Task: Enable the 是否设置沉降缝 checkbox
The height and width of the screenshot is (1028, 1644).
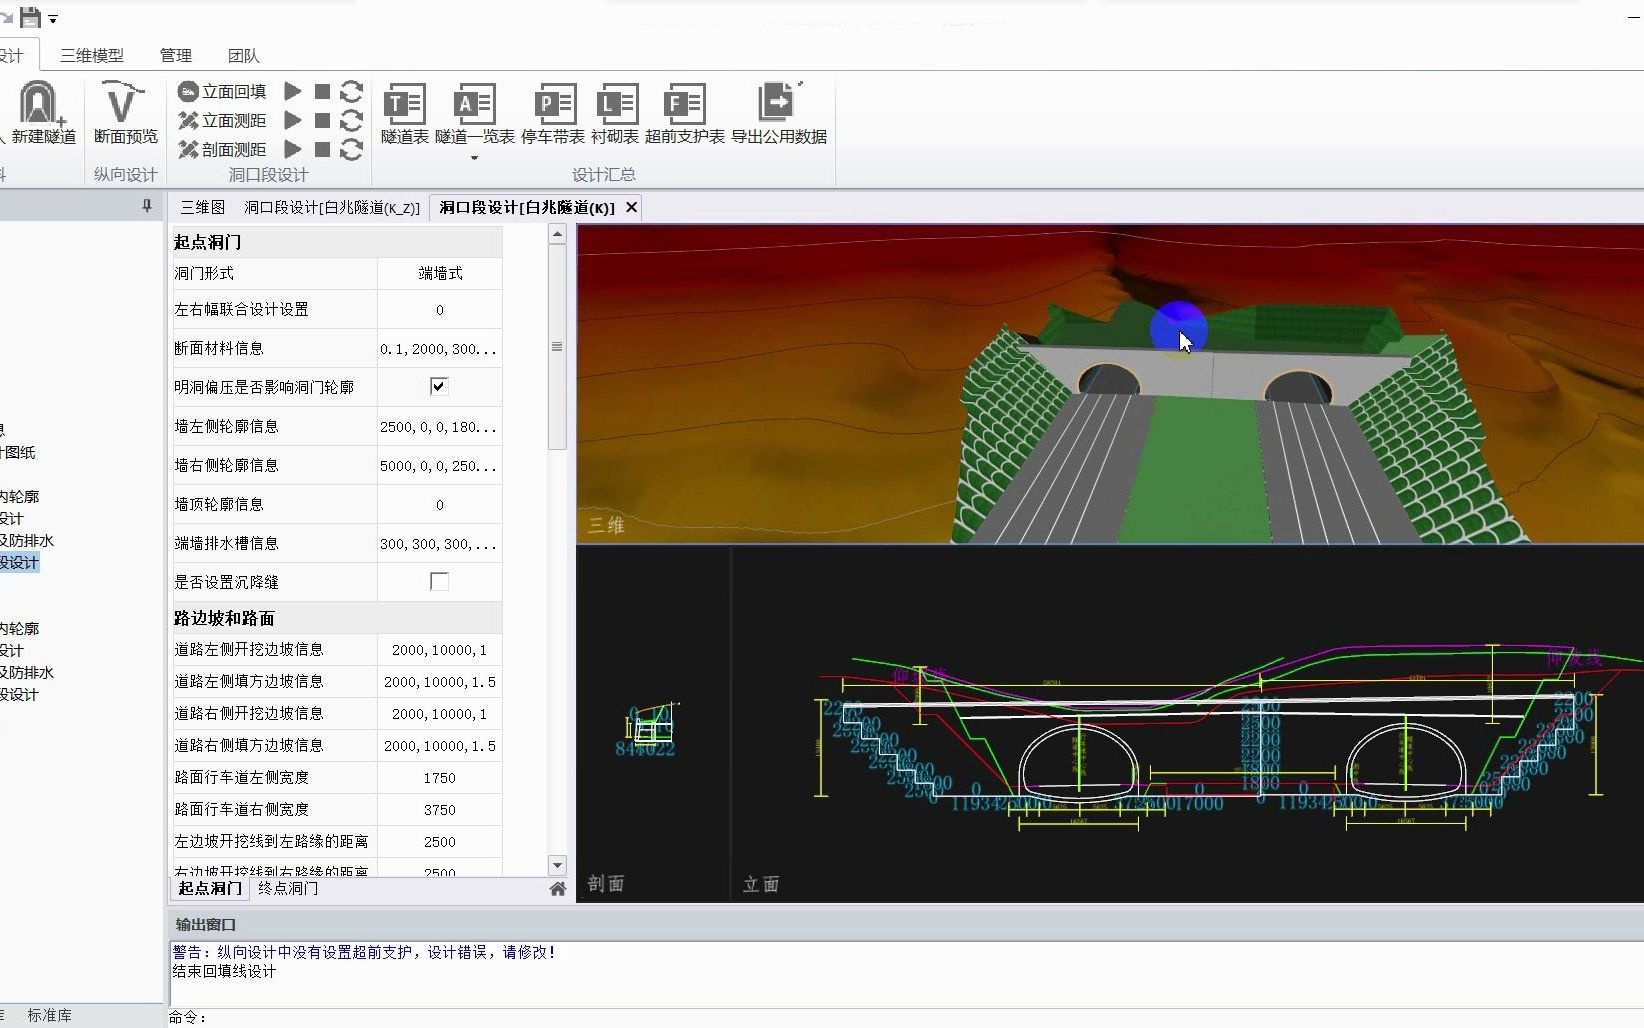Action: (x=438, y=581)
